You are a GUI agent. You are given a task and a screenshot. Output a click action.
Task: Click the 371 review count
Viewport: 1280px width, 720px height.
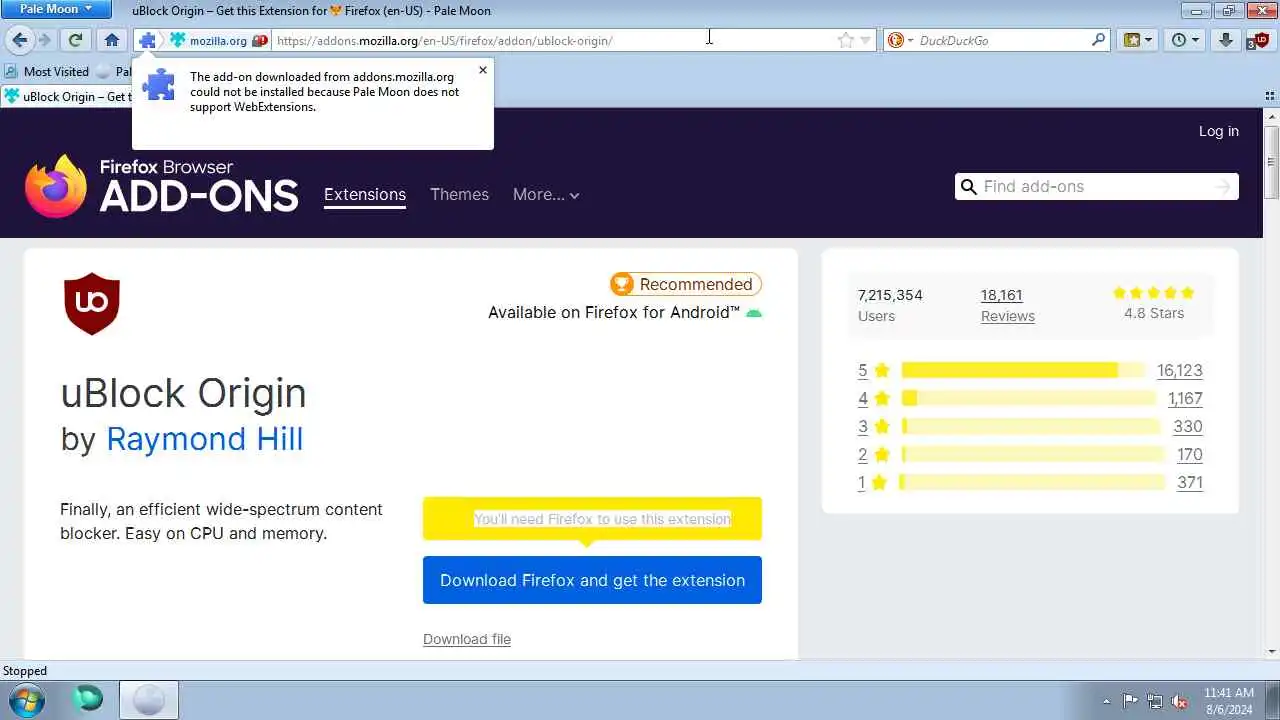(x=1190, y=482)
